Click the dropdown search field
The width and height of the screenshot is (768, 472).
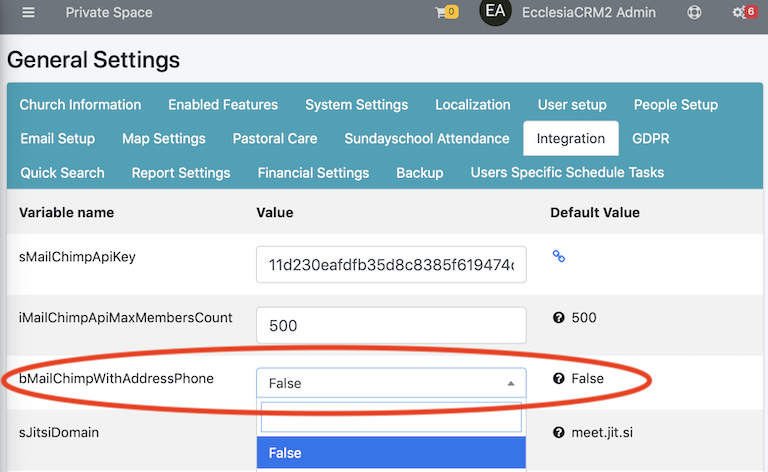point(391,417)
